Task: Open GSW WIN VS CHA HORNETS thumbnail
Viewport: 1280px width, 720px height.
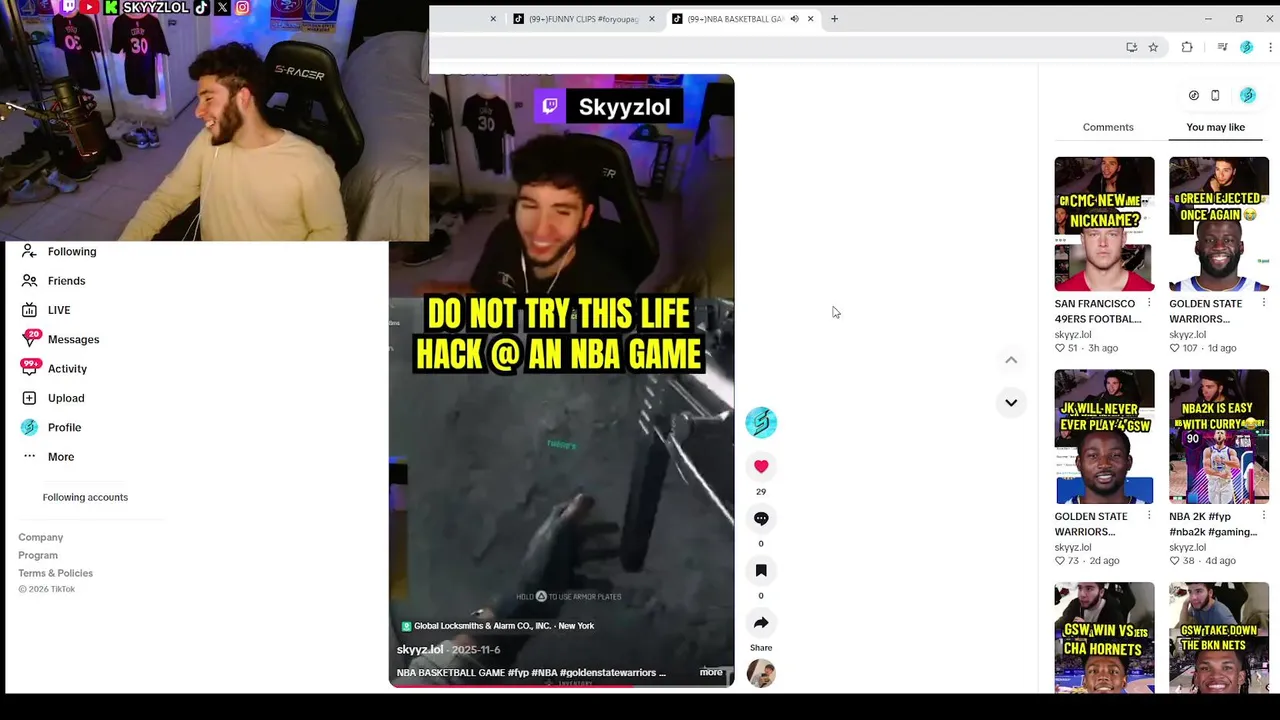Action: tap(1104, 637)
